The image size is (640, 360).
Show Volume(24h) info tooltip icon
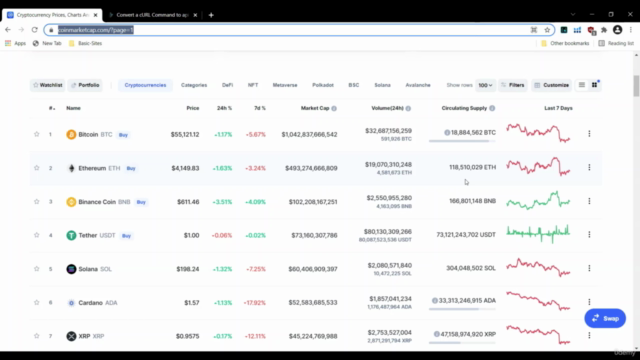pos(408,108)
